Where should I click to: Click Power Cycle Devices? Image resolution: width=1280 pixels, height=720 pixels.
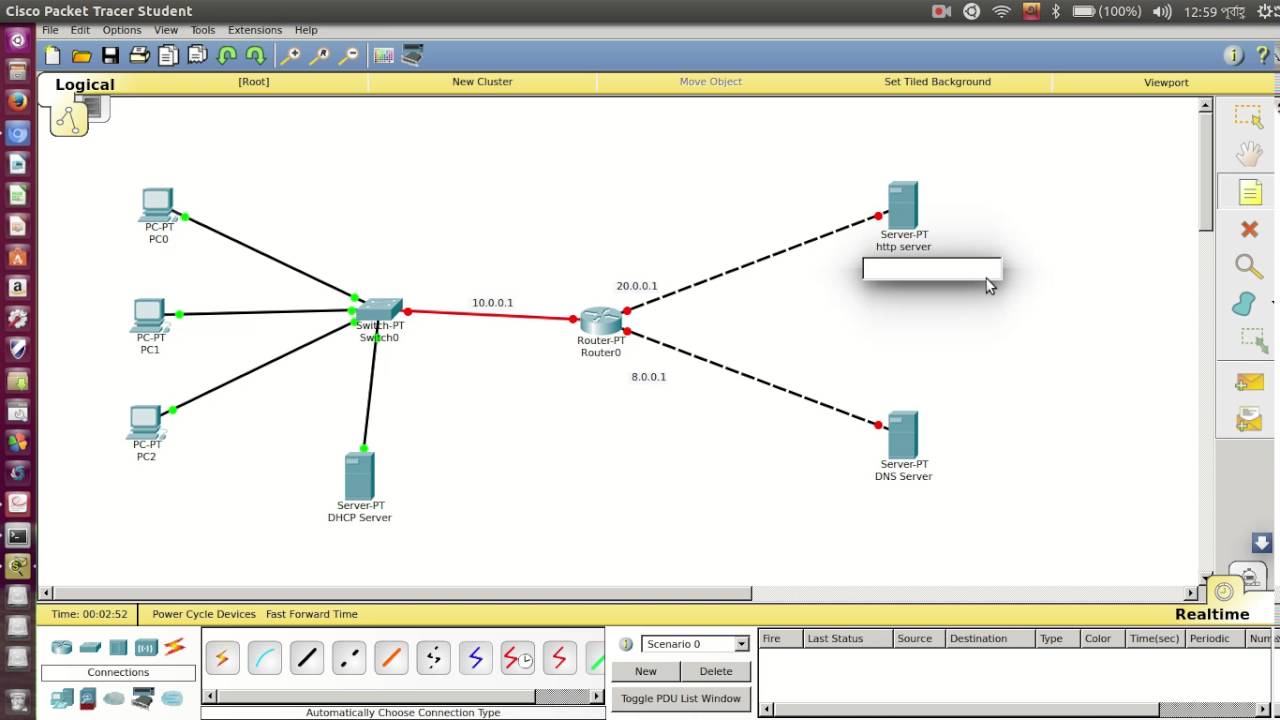pos(204,614)
